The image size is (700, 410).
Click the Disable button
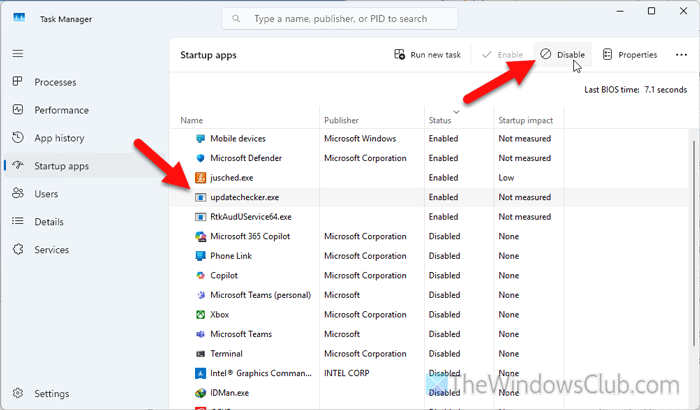pyautogui.click(x=562, y=54)
